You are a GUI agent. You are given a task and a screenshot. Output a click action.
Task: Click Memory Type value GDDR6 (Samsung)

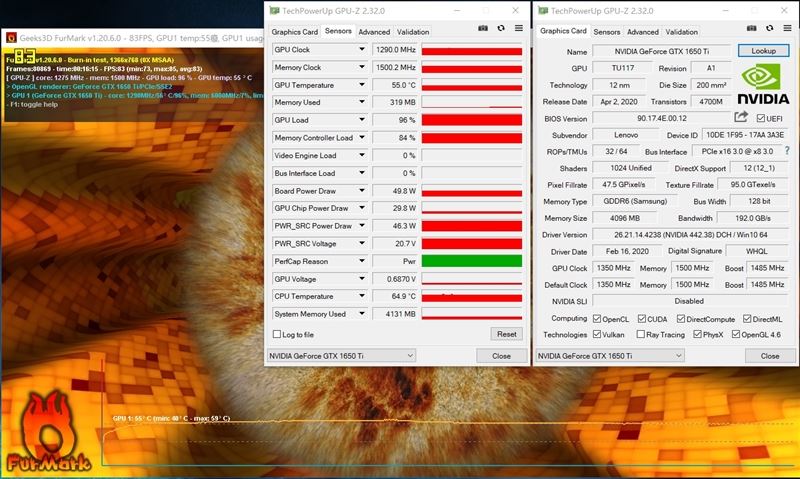pyautogui.click(x=635, y=201)
